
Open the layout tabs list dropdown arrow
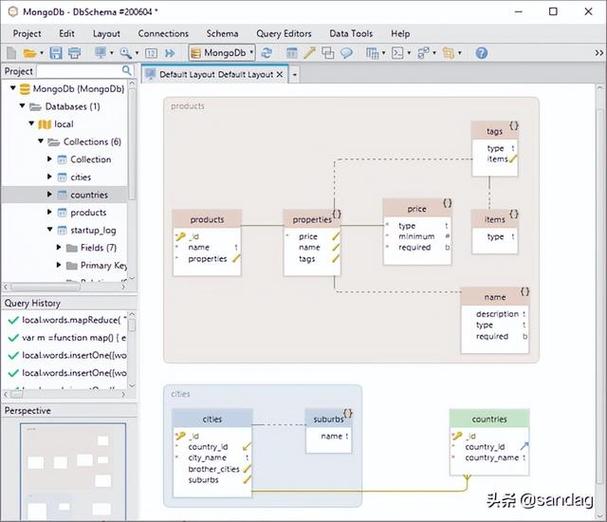click(x=294, y=74)
